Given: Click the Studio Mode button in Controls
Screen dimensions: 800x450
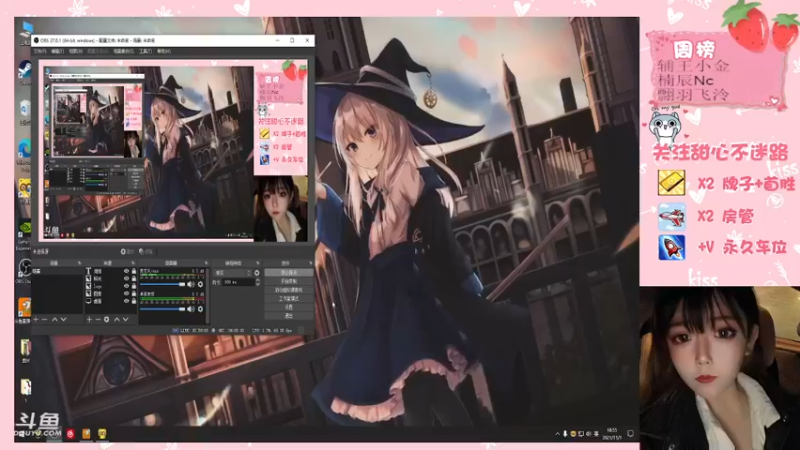Looking at the screenshot, I should pyautogui.click(x=289, y=298).
